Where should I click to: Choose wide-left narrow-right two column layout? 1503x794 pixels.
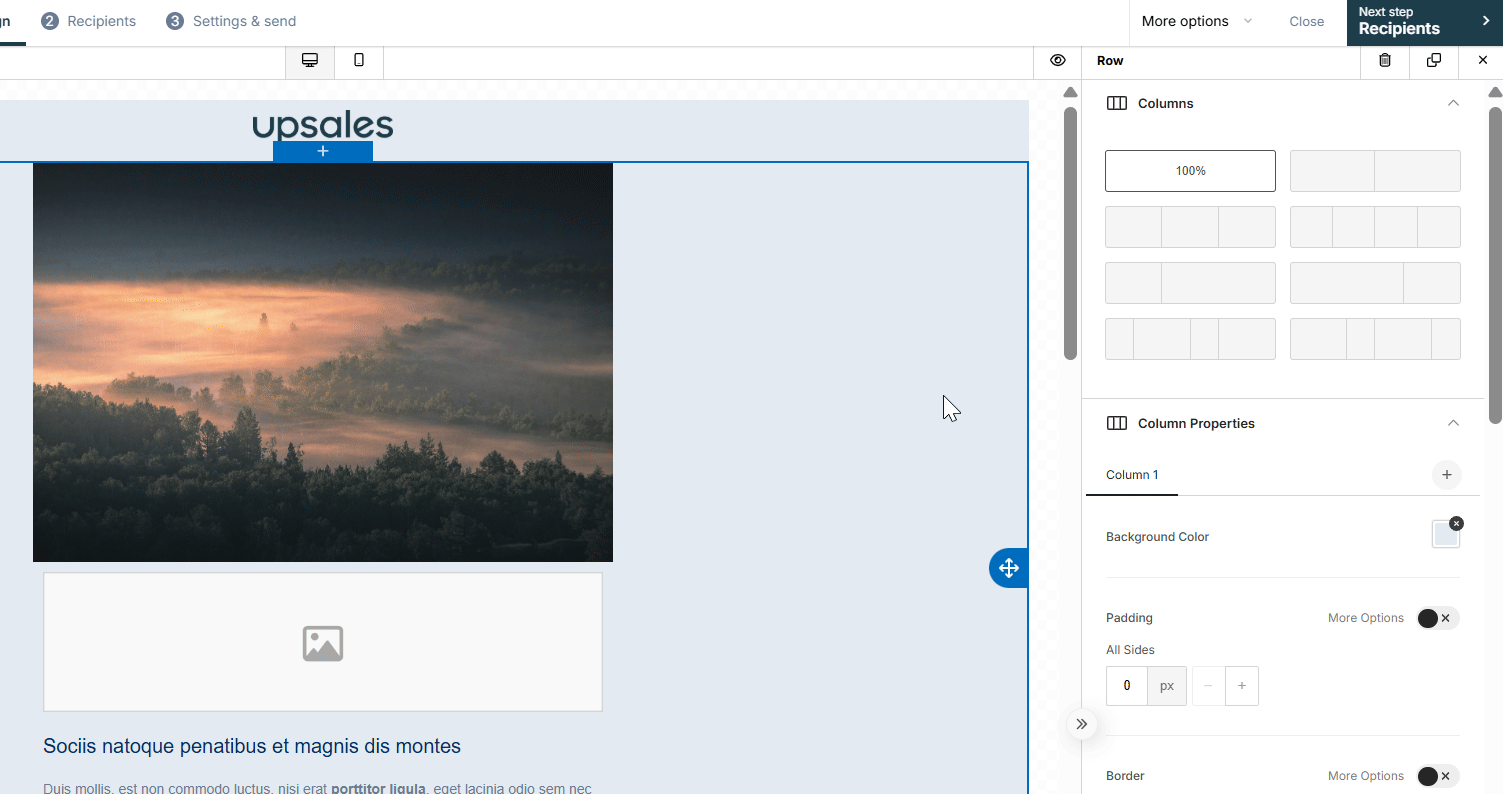[1375, 283]
